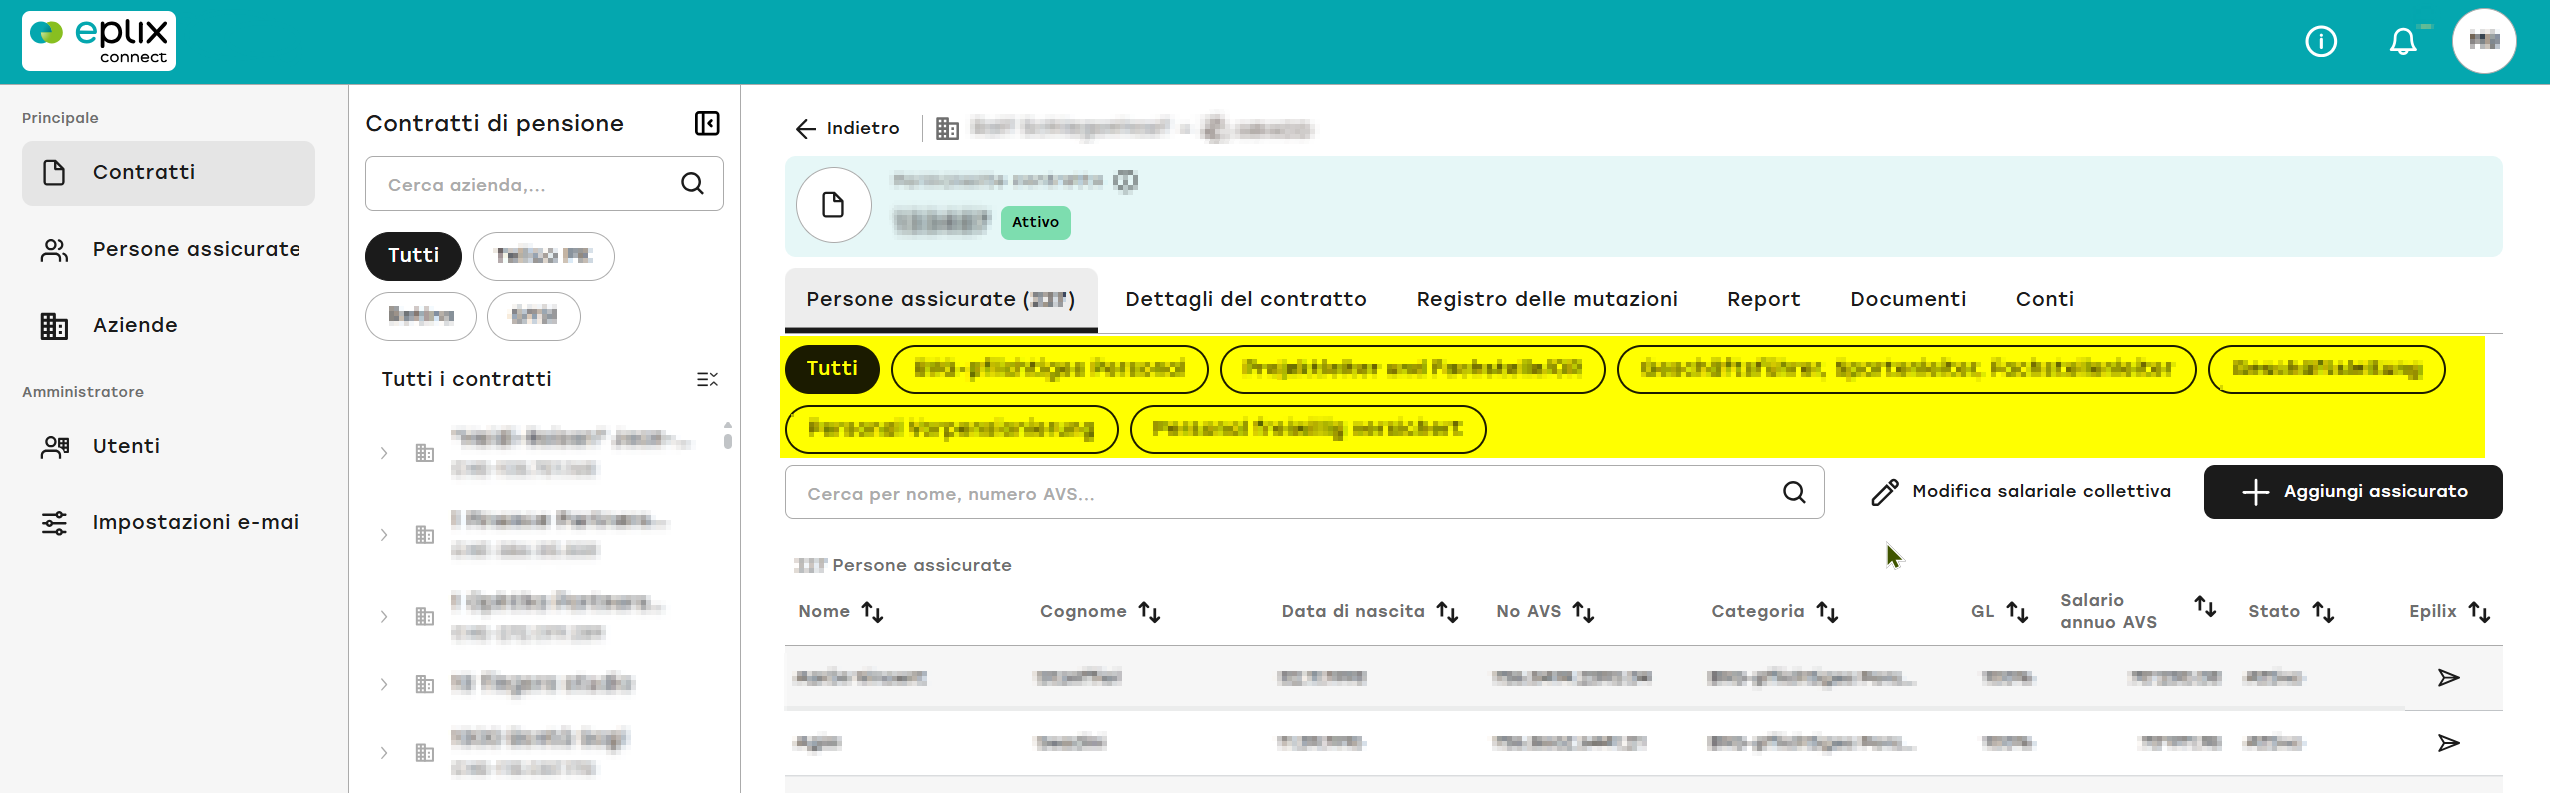Select the blurred filter pill right of contracts Tutti
The height and width of the screenshot is (793, 2550).
(x=544, y=256)
